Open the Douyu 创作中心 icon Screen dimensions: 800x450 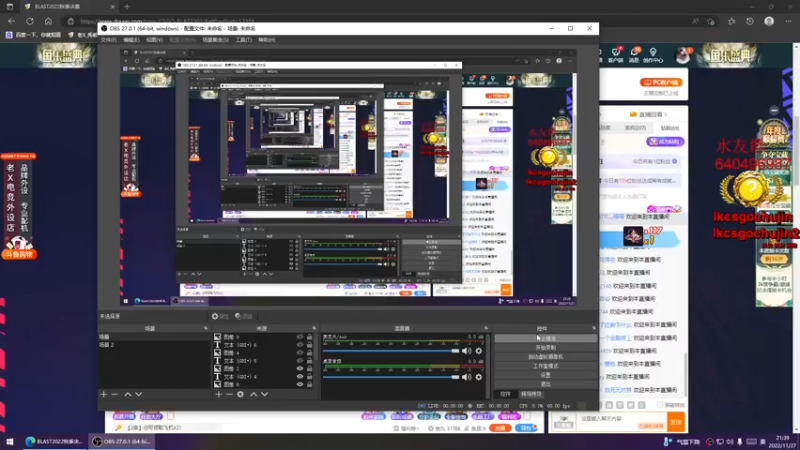tap(653, 55)
